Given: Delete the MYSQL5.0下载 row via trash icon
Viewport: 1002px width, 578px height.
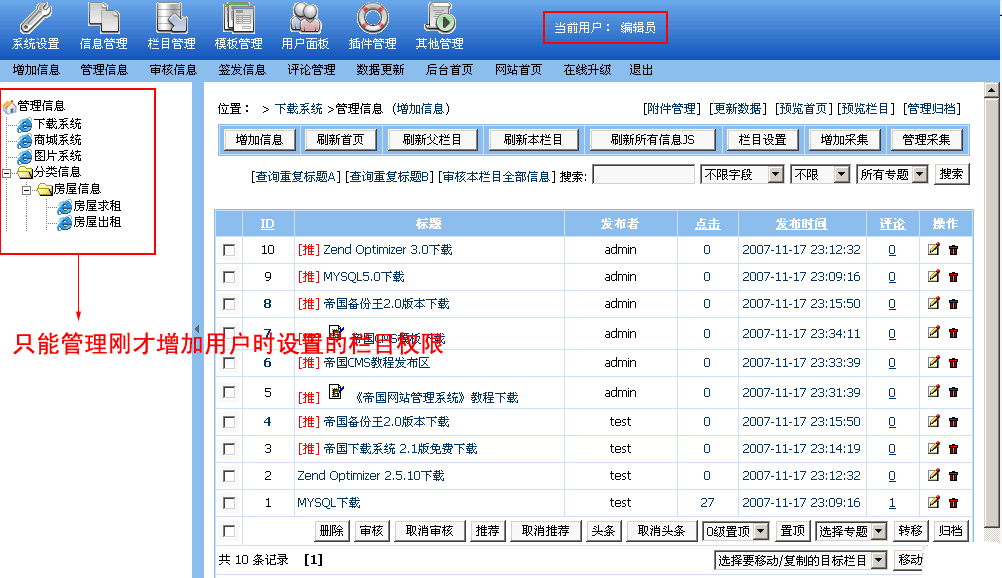Looking at the screenshot, I should click(x=953, y=277).
